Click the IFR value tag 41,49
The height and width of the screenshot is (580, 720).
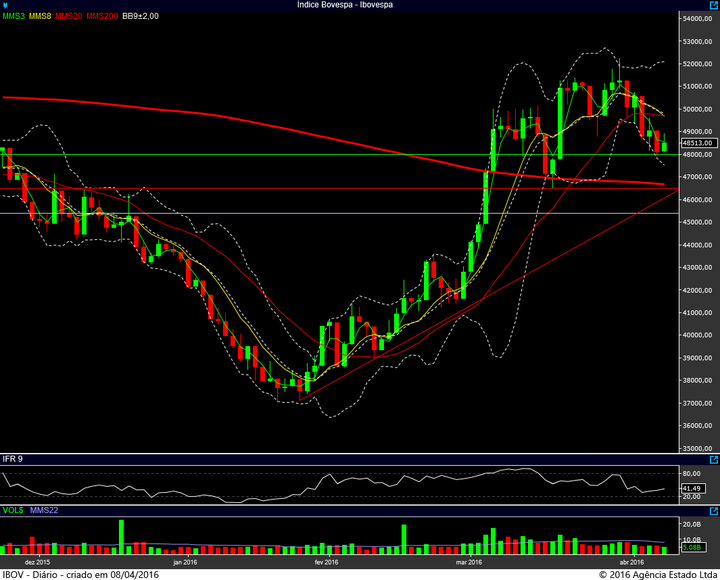(x=692, y=488)
